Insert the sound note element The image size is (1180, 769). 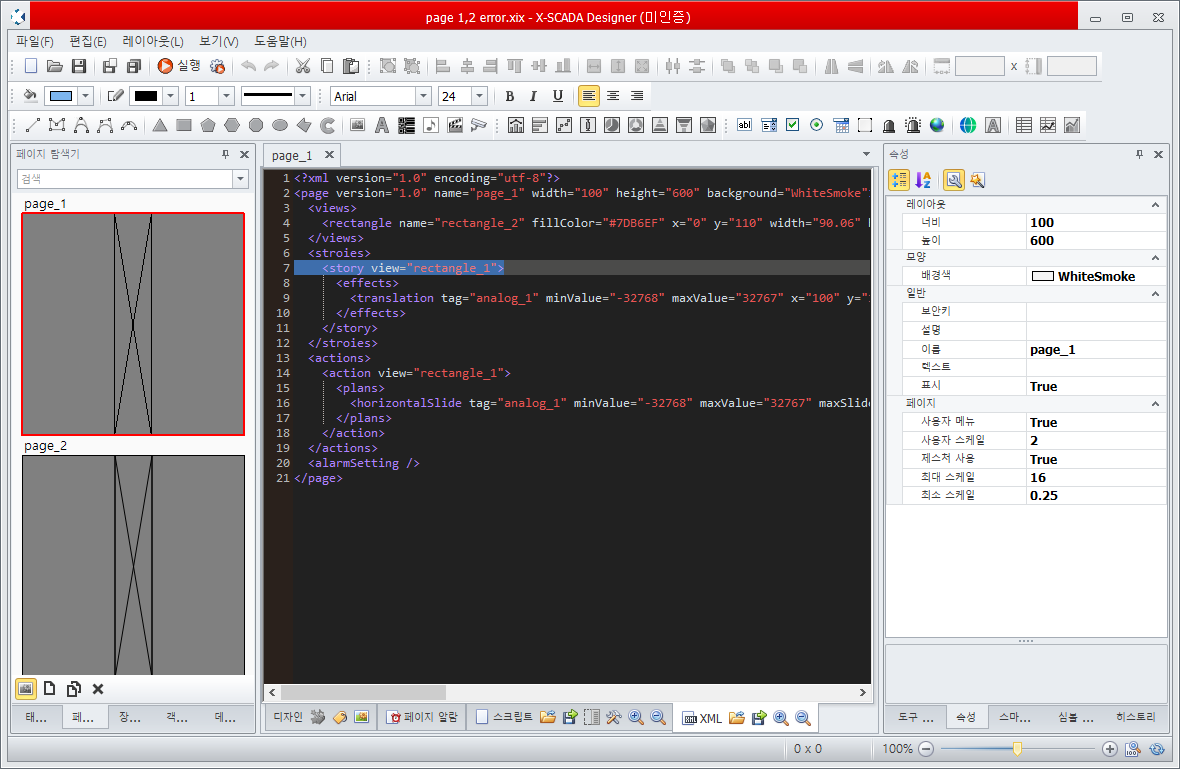pyautogui.click(x=430, y=126)
